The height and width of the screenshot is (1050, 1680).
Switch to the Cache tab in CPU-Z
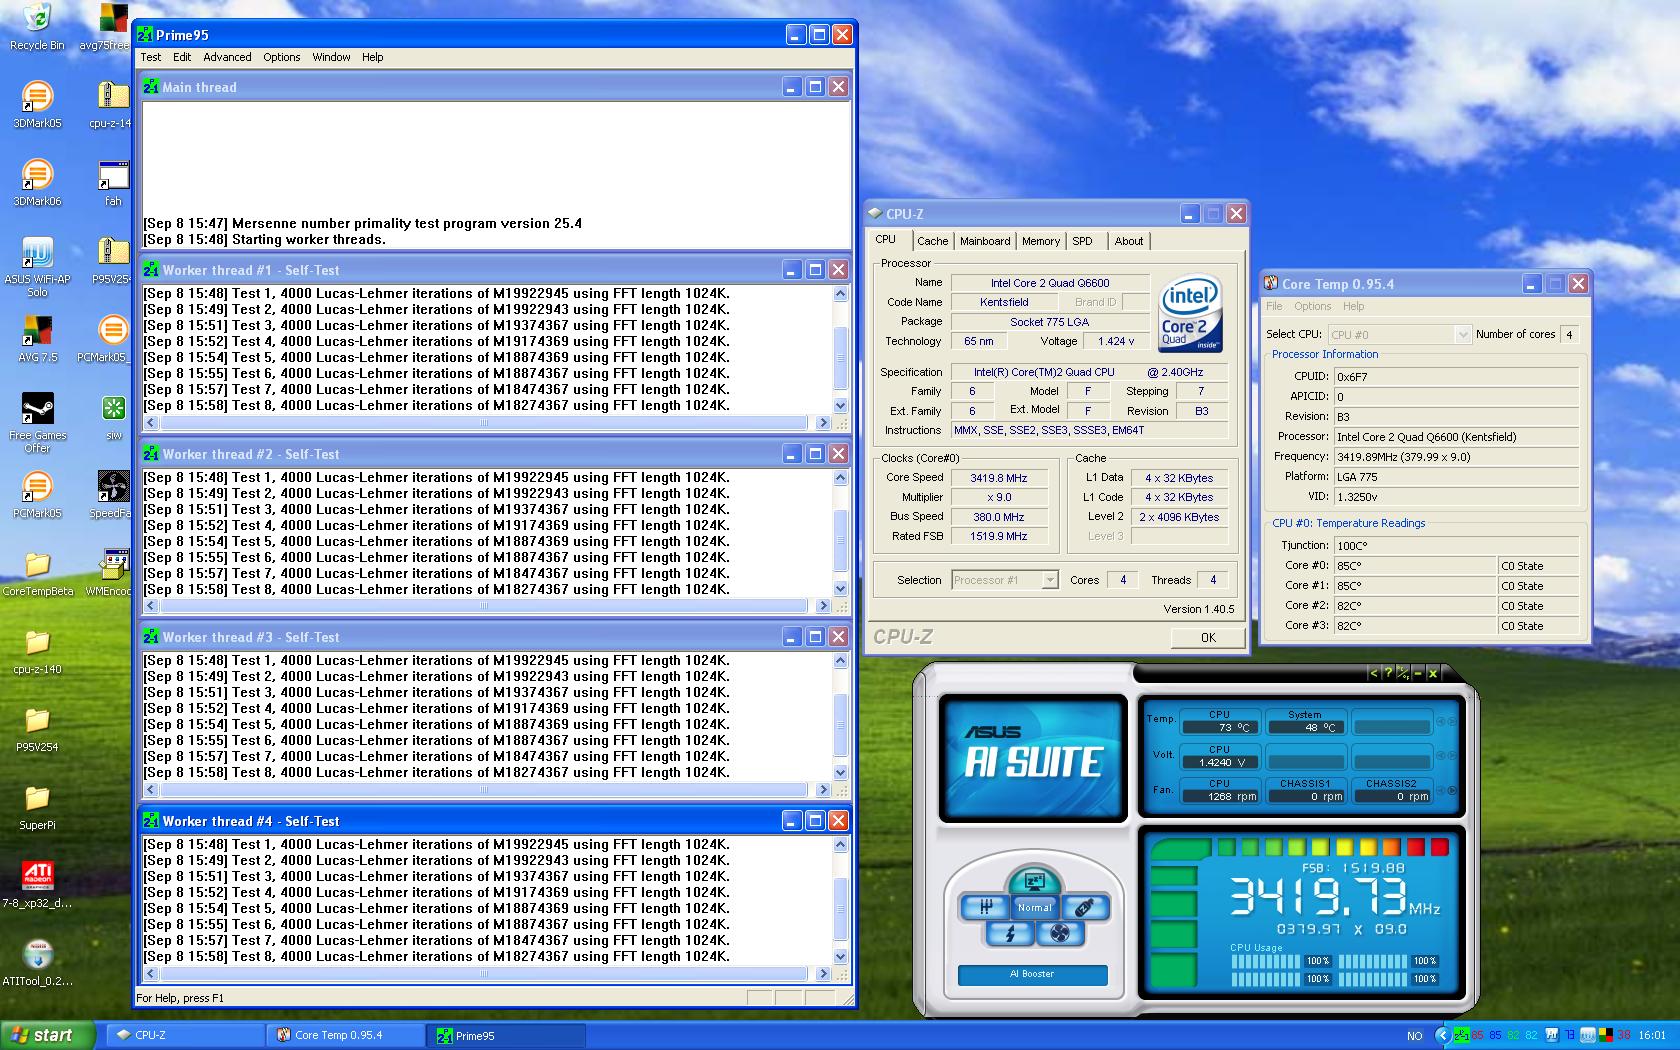(932, 241)
